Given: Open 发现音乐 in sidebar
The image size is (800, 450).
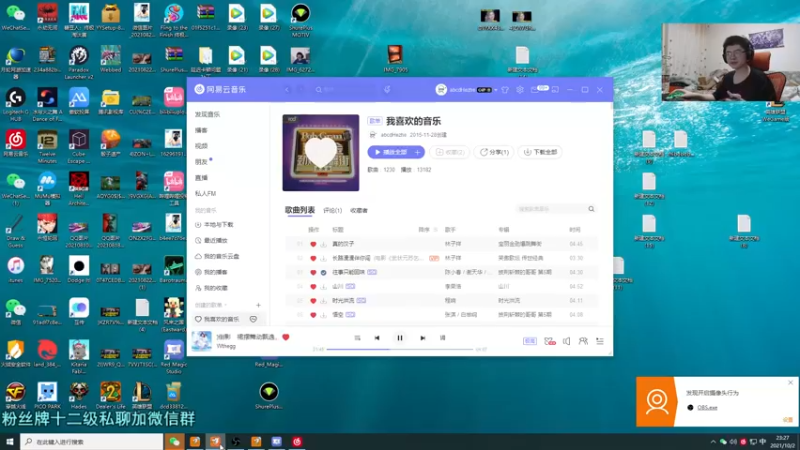Looking at the screenshot, I should point(207,114).
